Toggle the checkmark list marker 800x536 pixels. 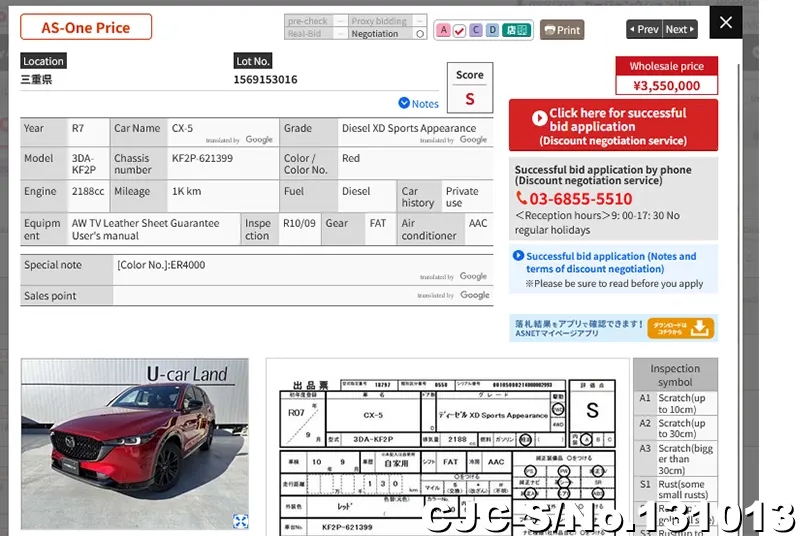tap(459, 30)
